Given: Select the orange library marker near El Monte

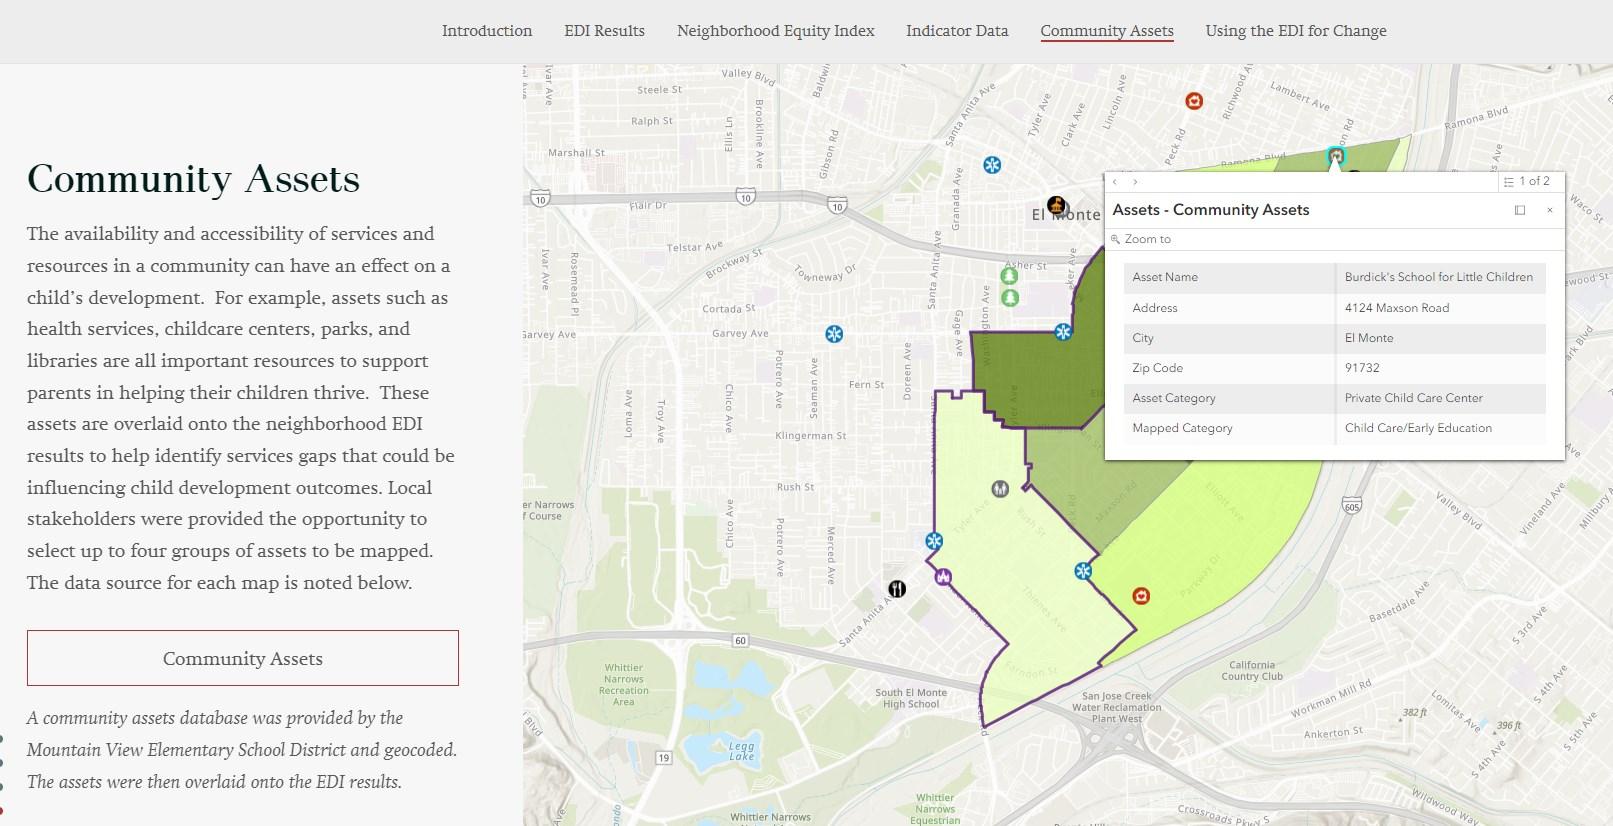Looking at the screenshot, I should pyautogui.click(x=1056, y=205).
